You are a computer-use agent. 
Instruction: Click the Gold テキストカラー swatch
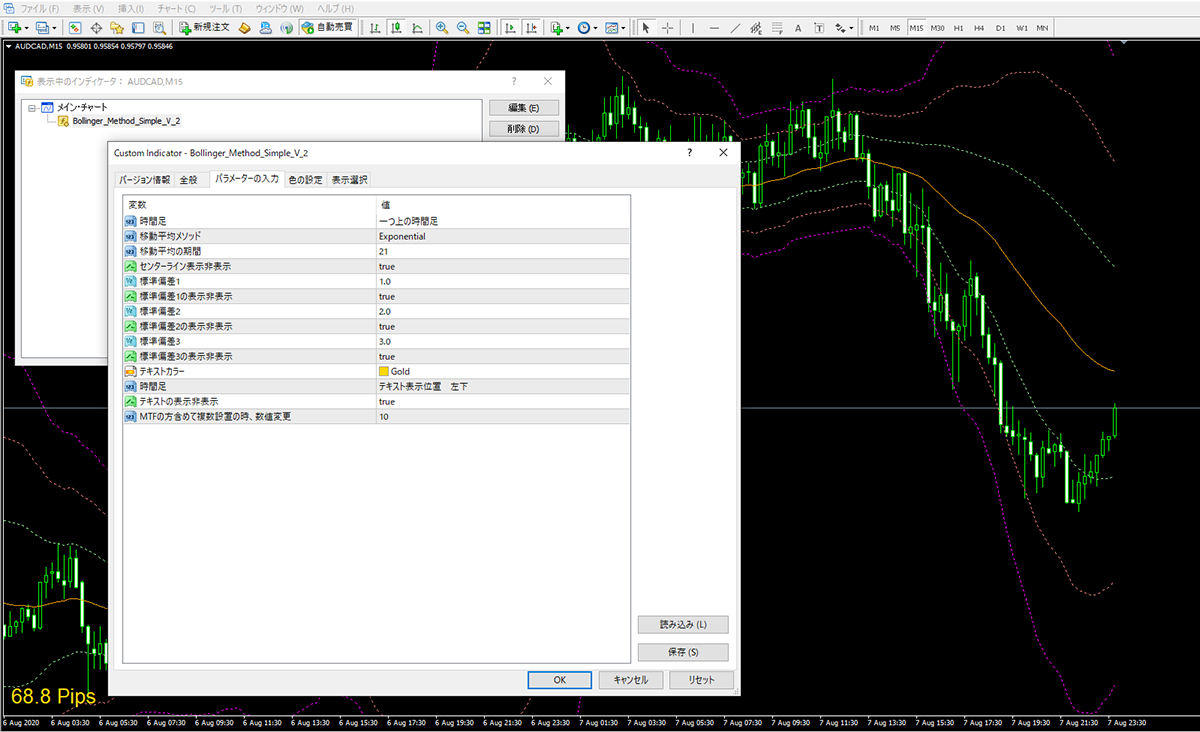point(384,371)
